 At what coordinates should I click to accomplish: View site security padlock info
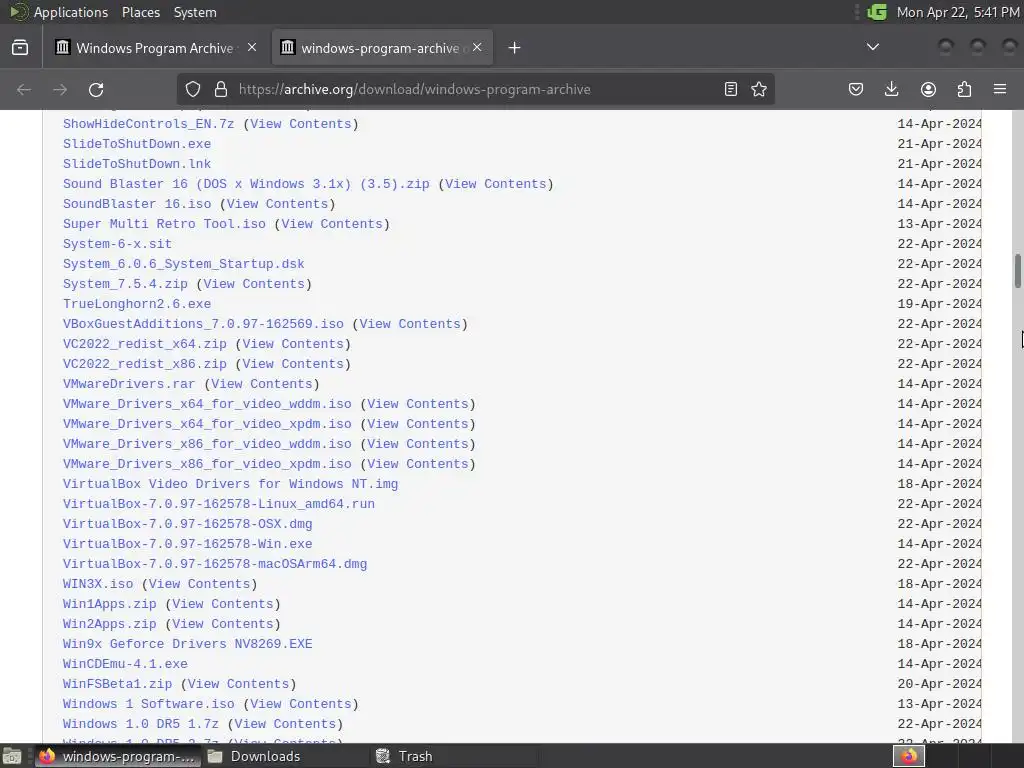[x=221, y=89]
